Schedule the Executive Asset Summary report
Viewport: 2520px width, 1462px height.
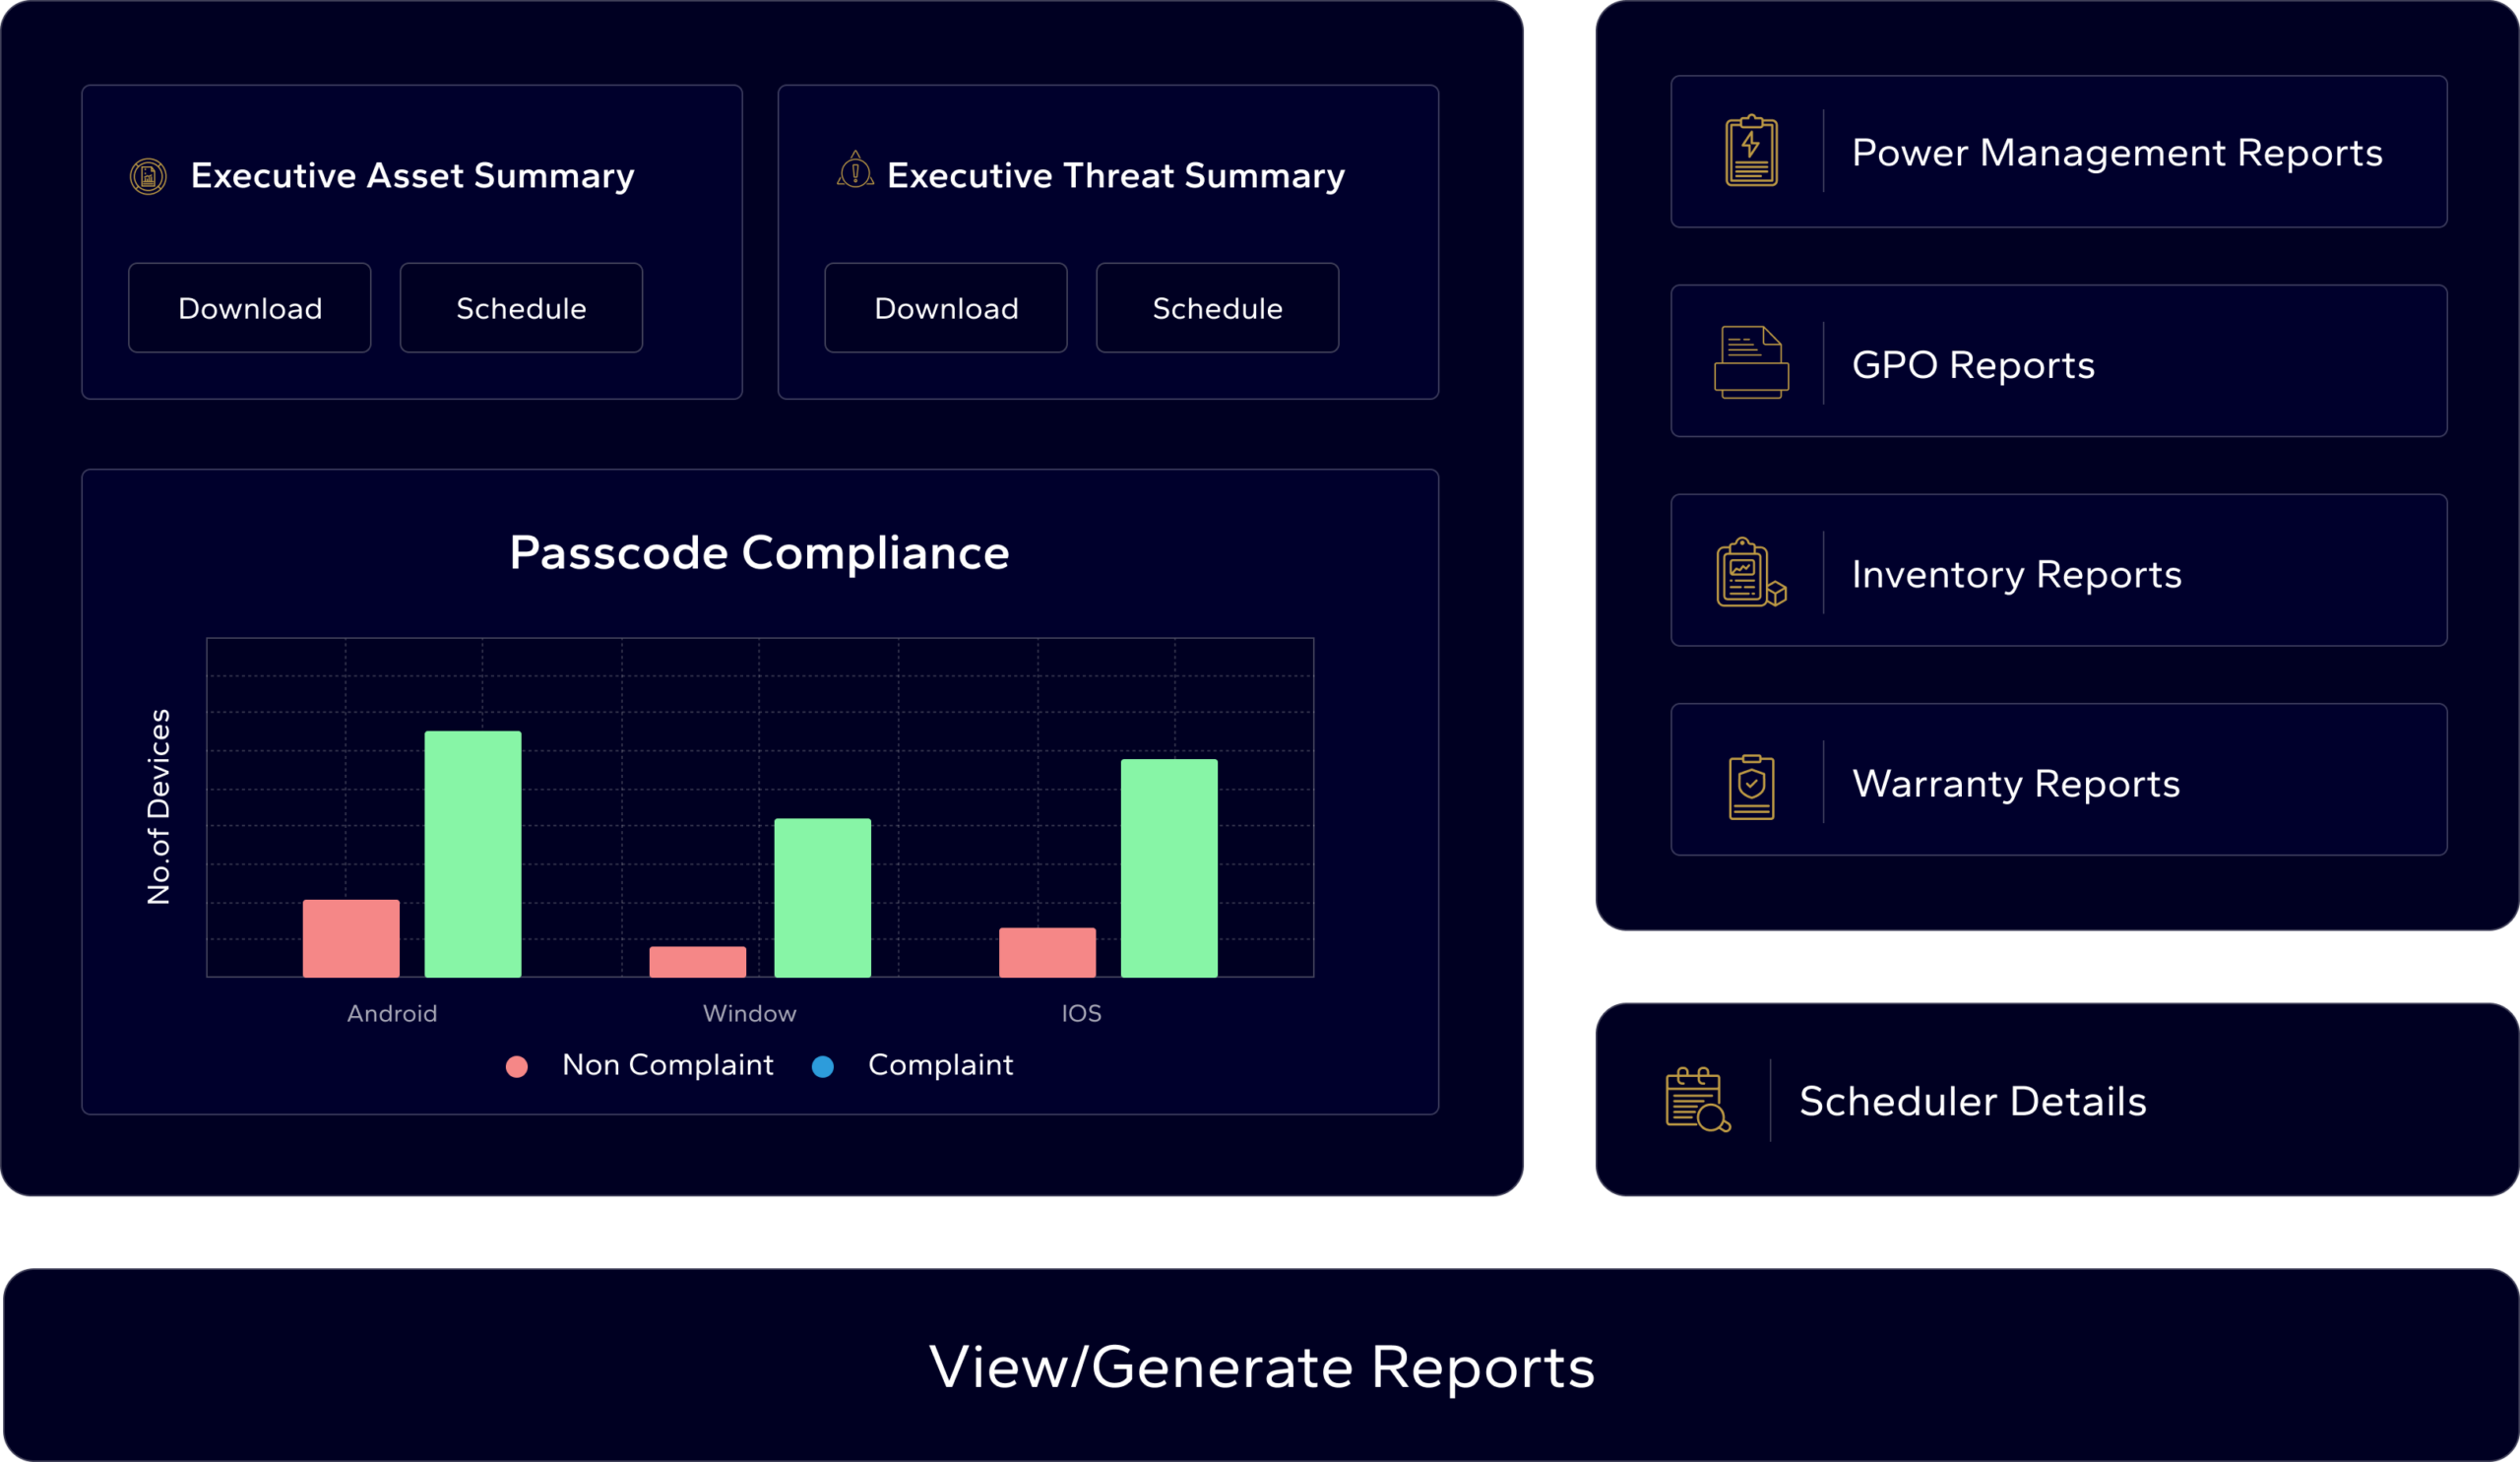[521, 308]
